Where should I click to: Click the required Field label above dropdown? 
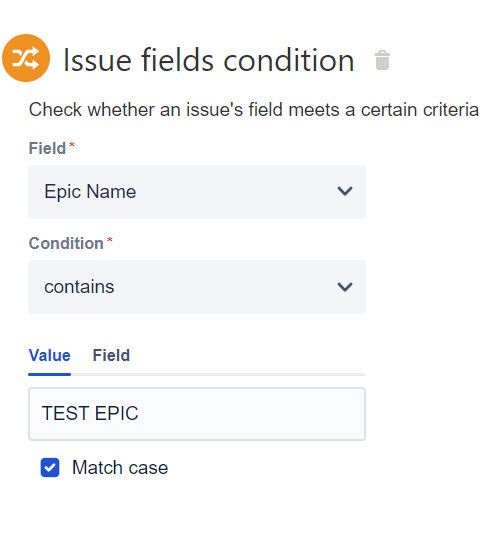(47, 149)
